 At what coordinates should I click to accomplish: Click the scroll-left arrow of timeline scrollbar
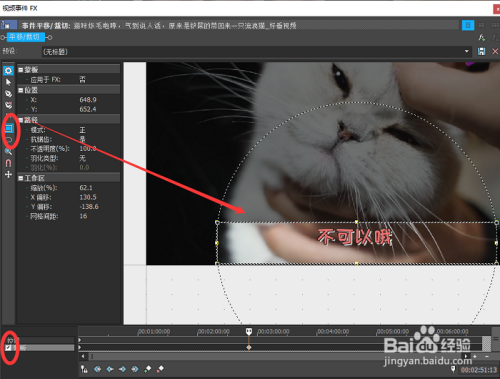tap(83, 356)
